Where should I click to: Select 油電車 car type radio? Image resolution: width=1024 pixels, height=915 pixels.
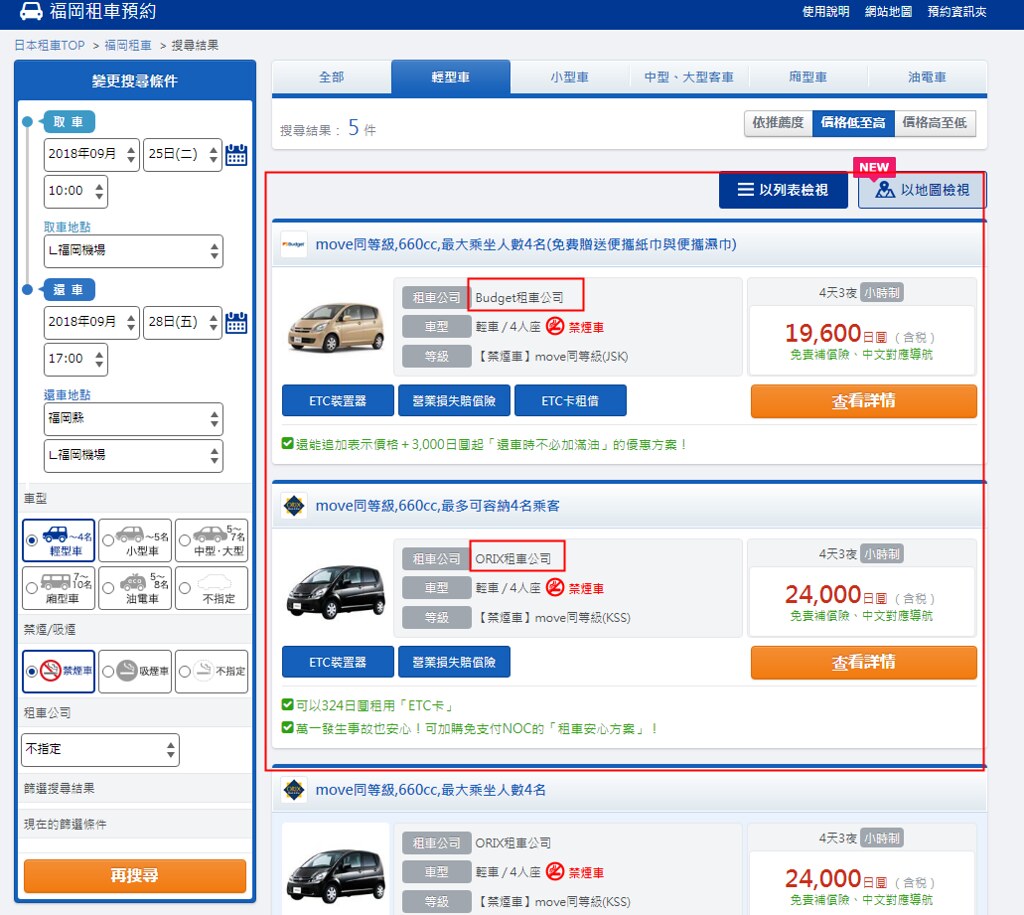(x=108, y=588)
